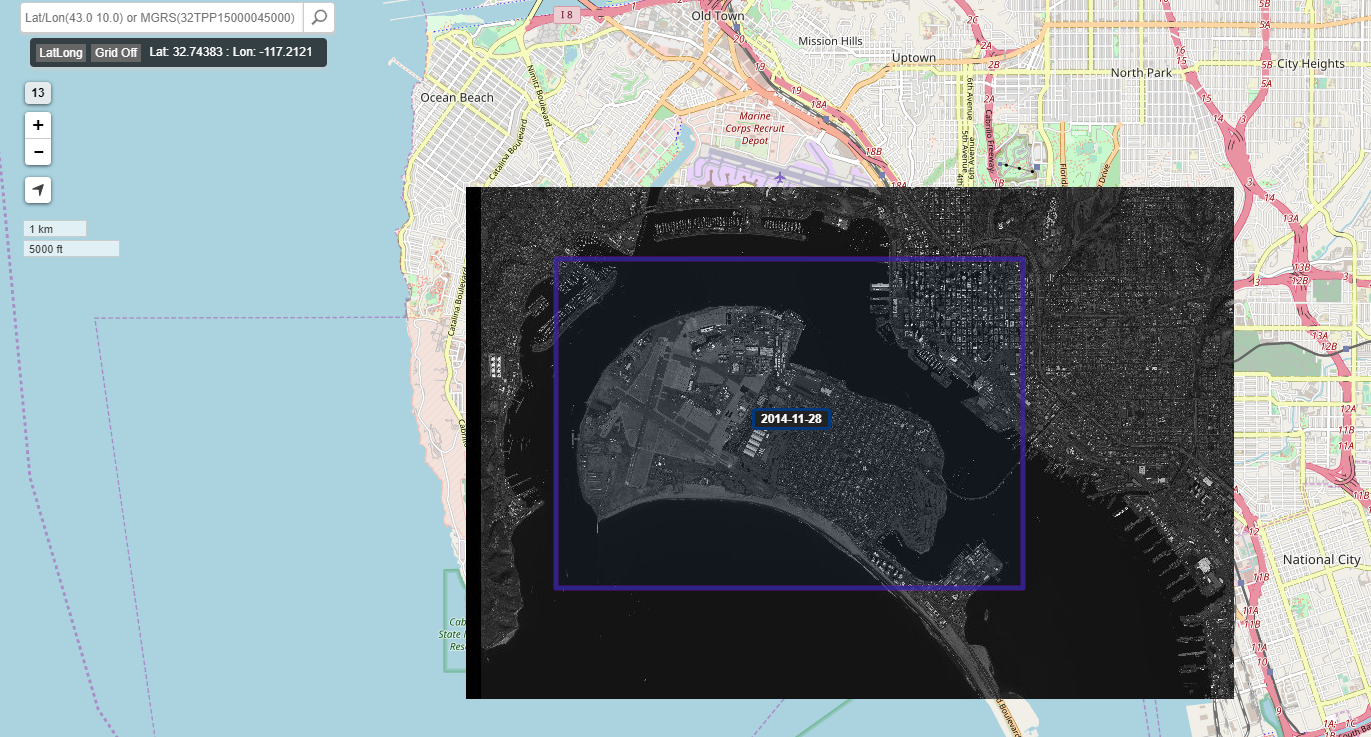This screenshot has height=737, width=1371.
Task: Focus the Lat/Lon or MGRS search field
Action: pos(160,17)
